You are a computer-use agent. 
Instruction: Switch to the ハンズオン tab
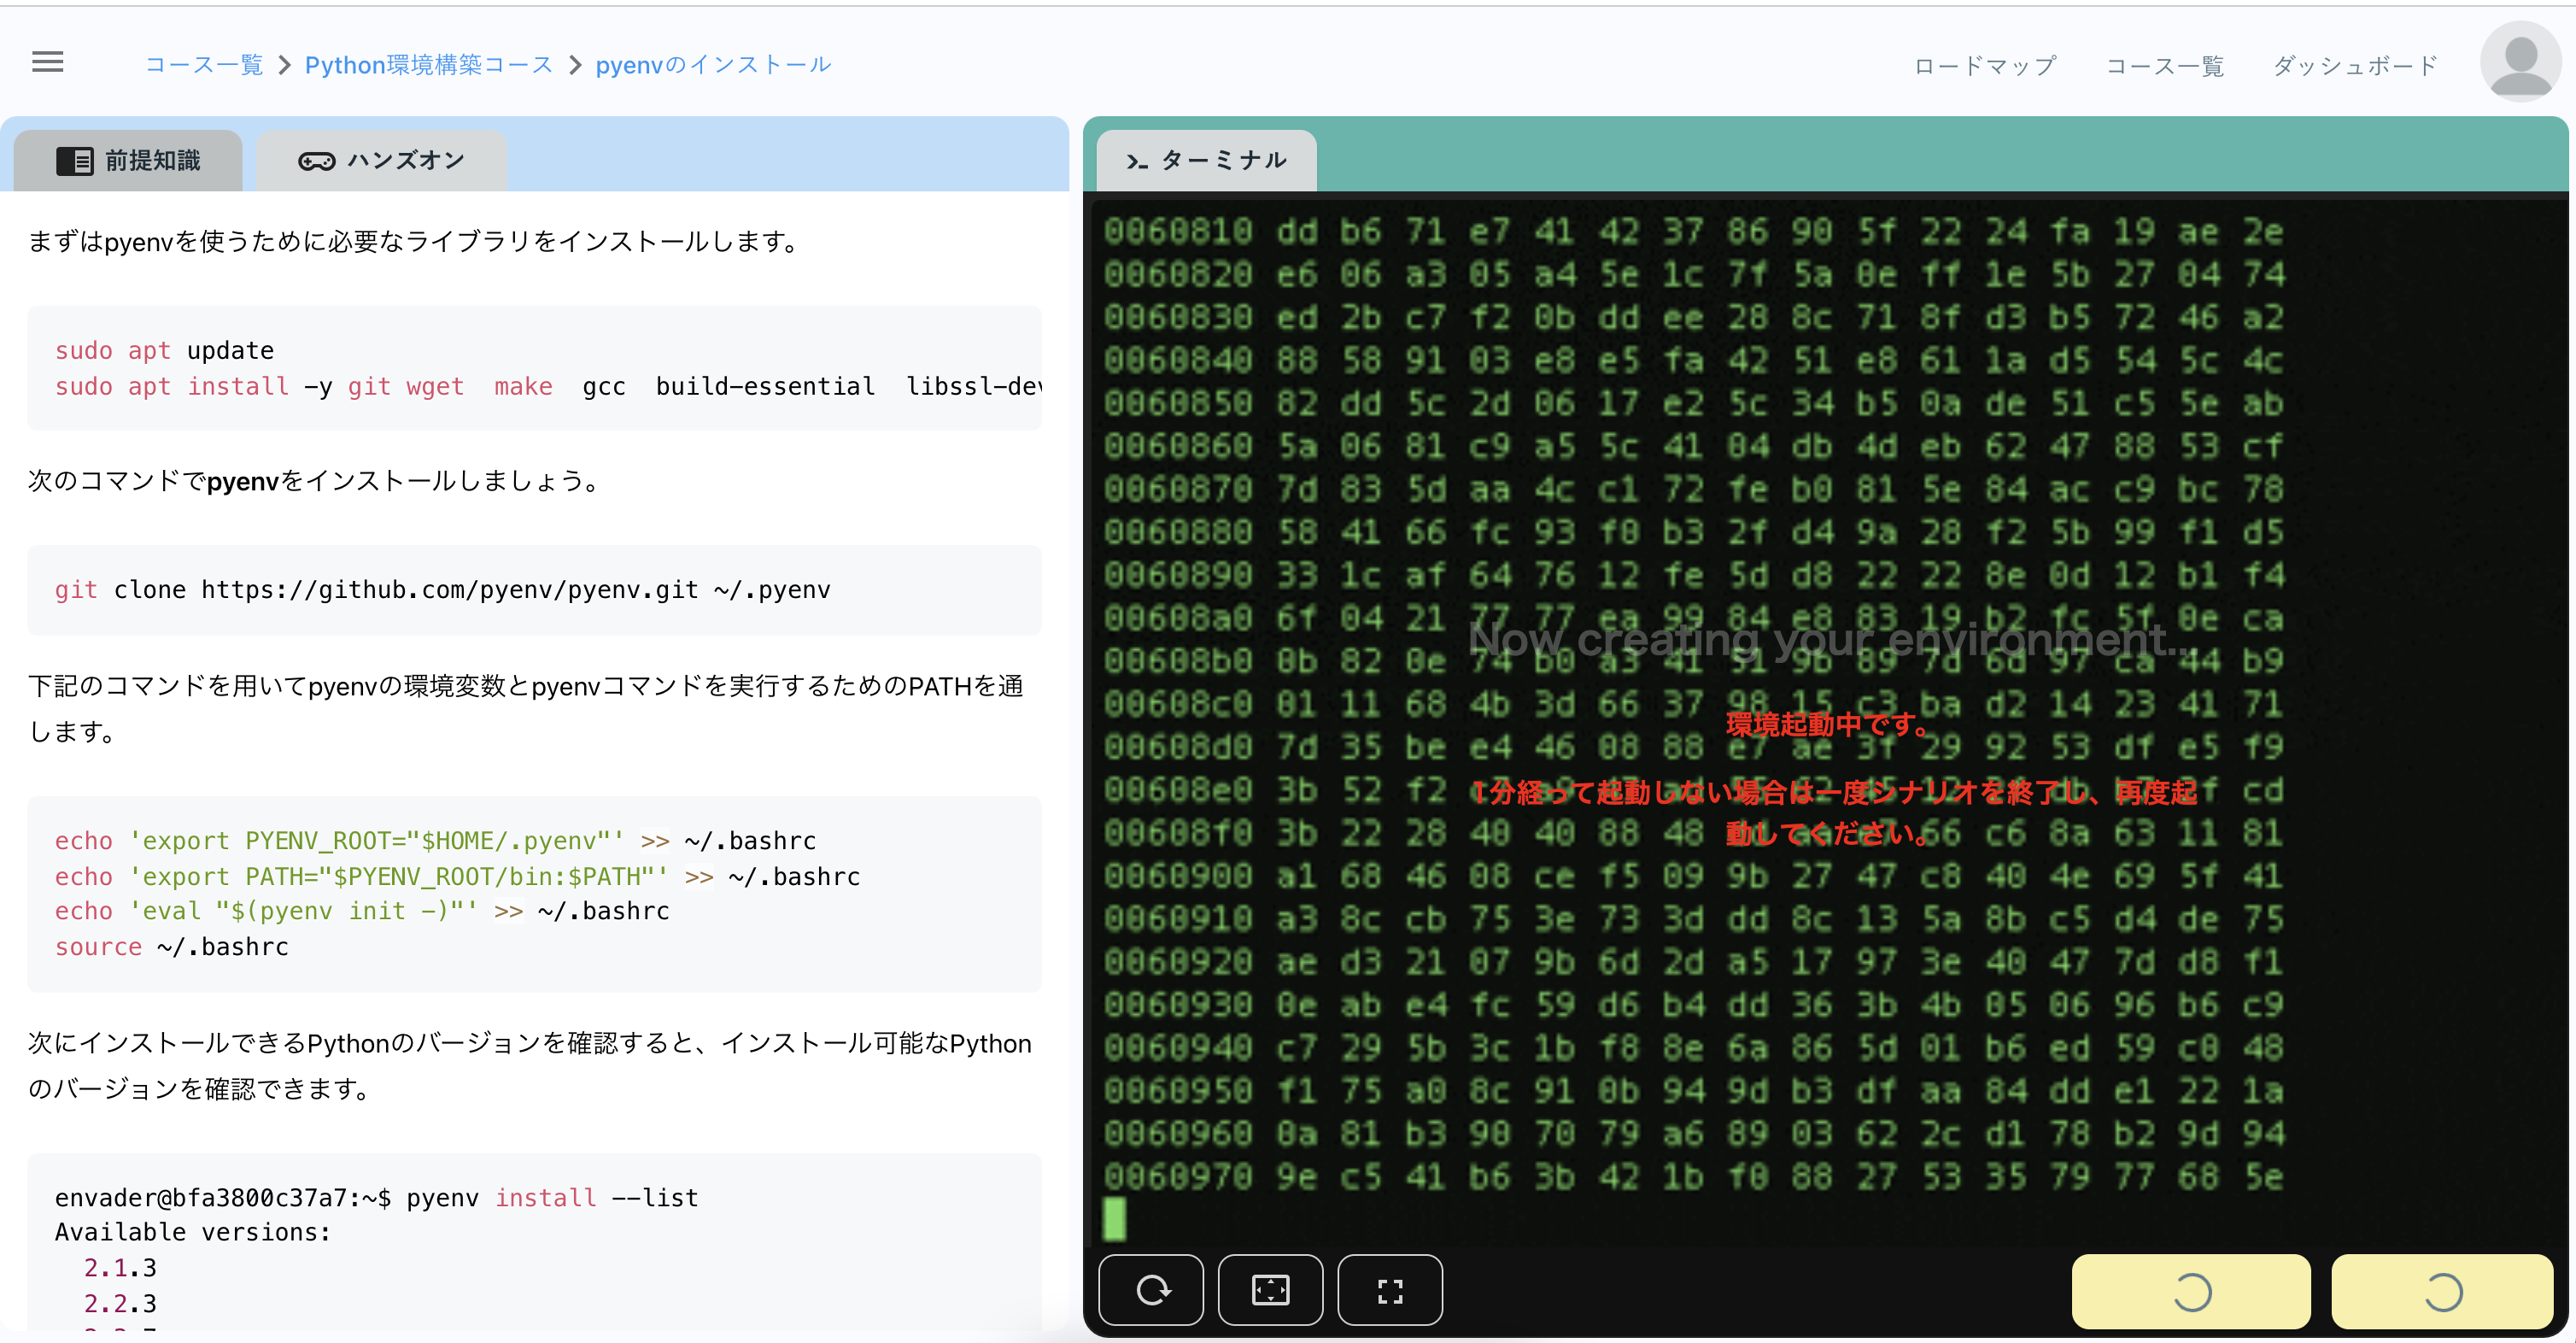click(x=381, y=159)
